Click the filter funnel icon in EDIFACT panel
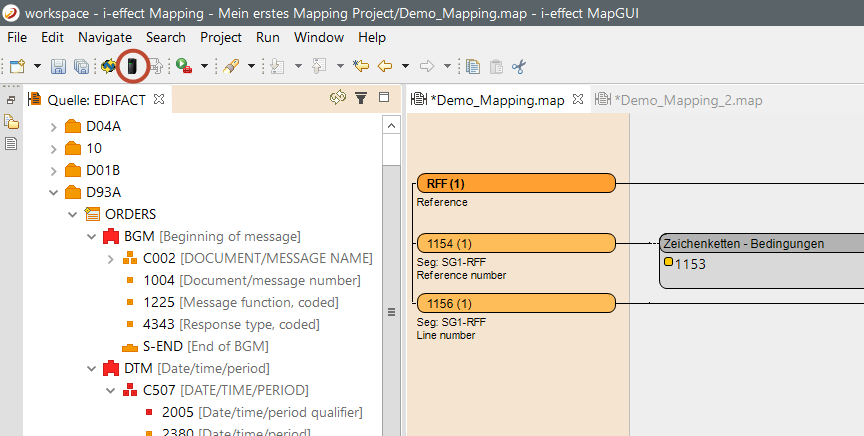This screenshot has height=436, width=864. (x=361, y=98)
